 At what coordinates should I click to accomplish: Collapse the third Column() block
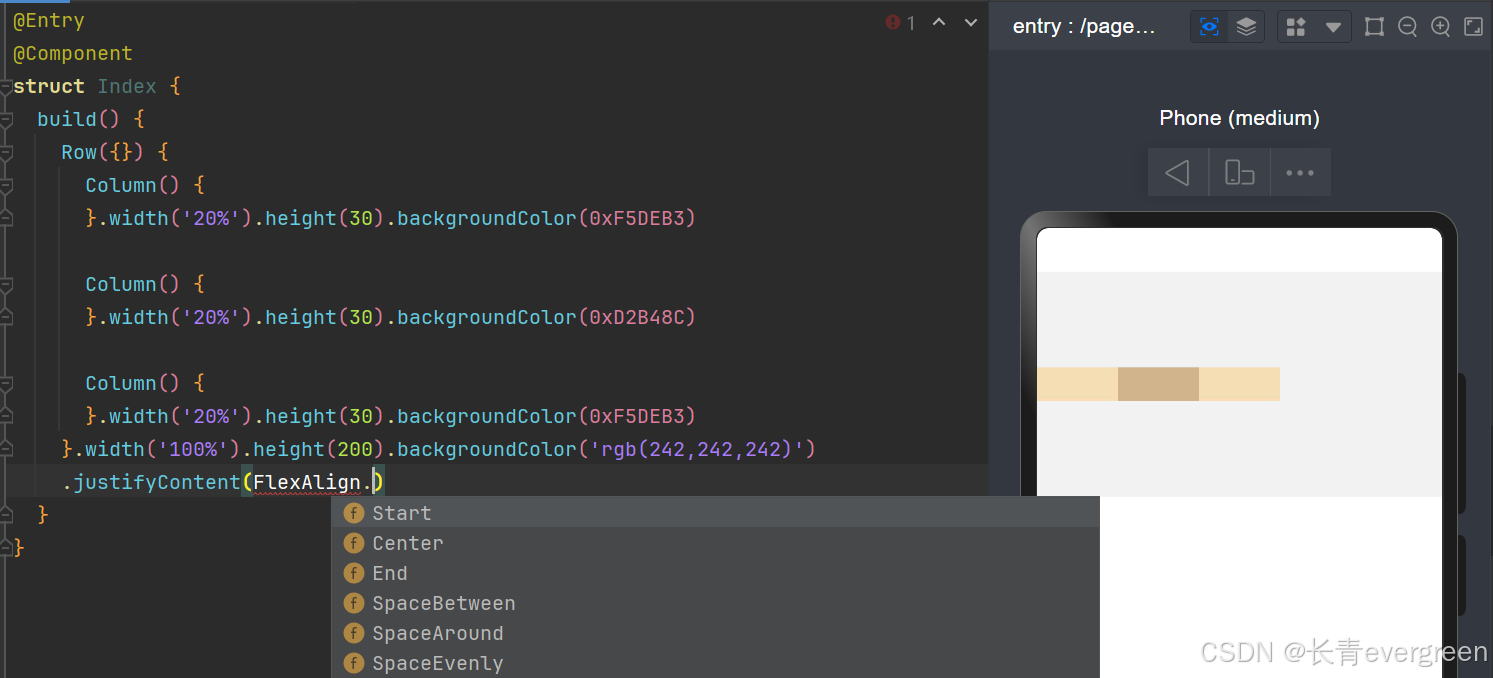[6, 383]
